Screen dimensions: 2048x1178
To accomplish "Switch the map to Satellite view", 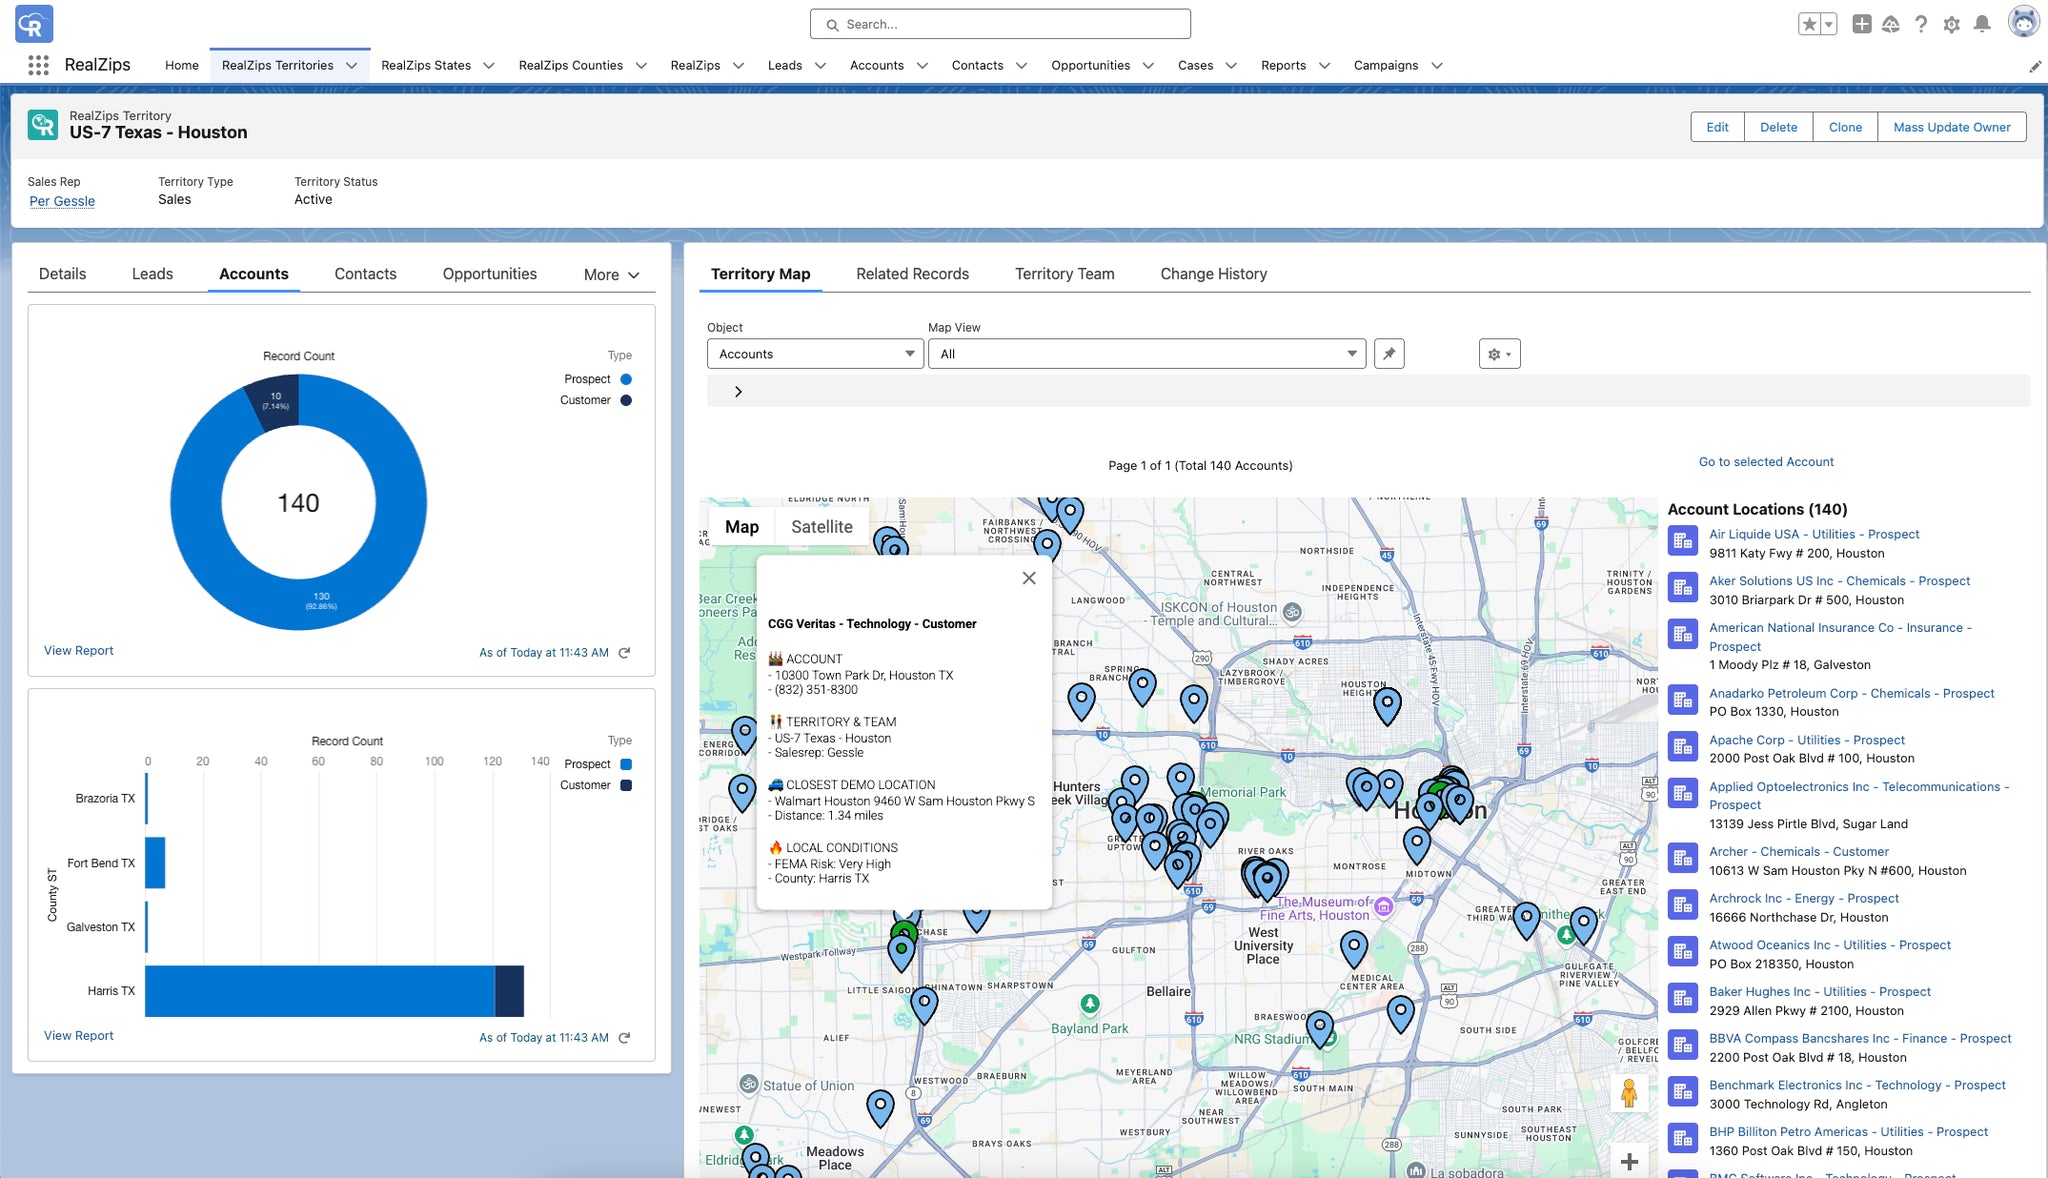I will point(822,527).
